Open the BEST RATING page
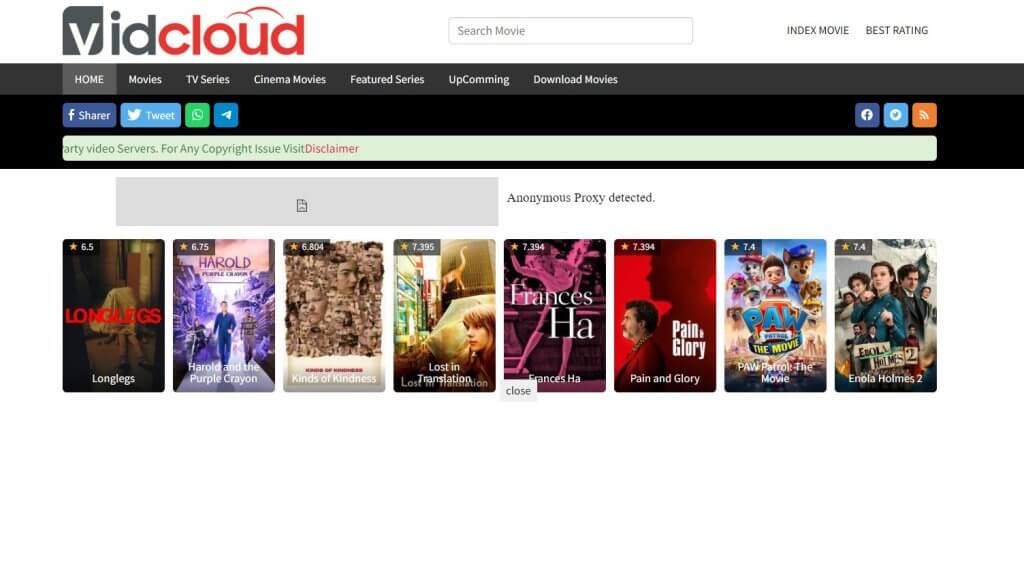The height and width of the screenshot is (579, 1024). (x=897, y=30)
